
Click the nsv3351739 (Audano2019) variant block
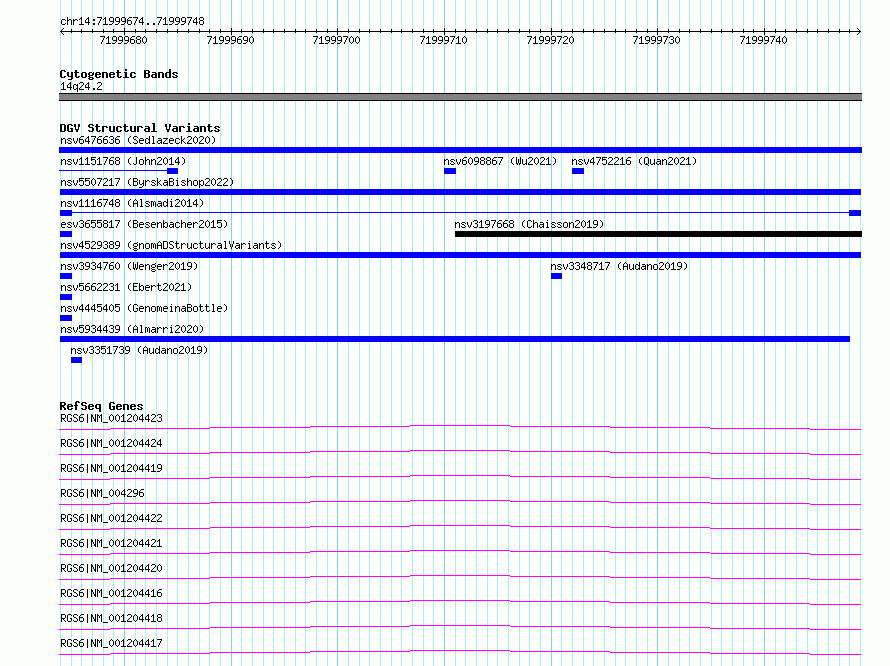click(76, 360)
